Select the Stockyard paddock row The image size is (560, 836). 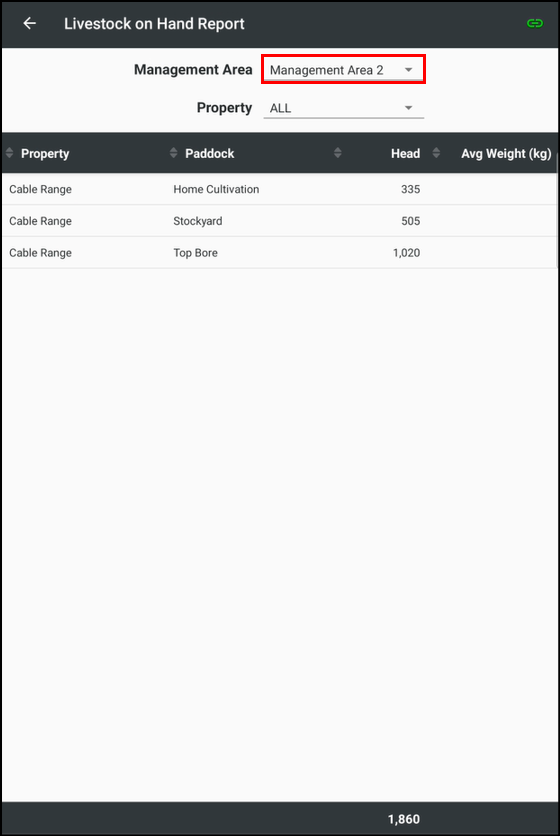(x=278, y=221)
